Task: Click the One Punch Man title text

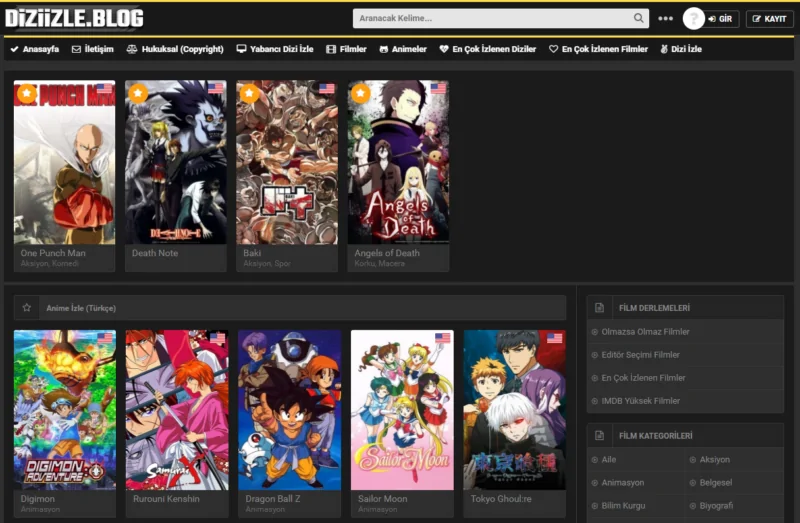Action: tap(53, 253)
